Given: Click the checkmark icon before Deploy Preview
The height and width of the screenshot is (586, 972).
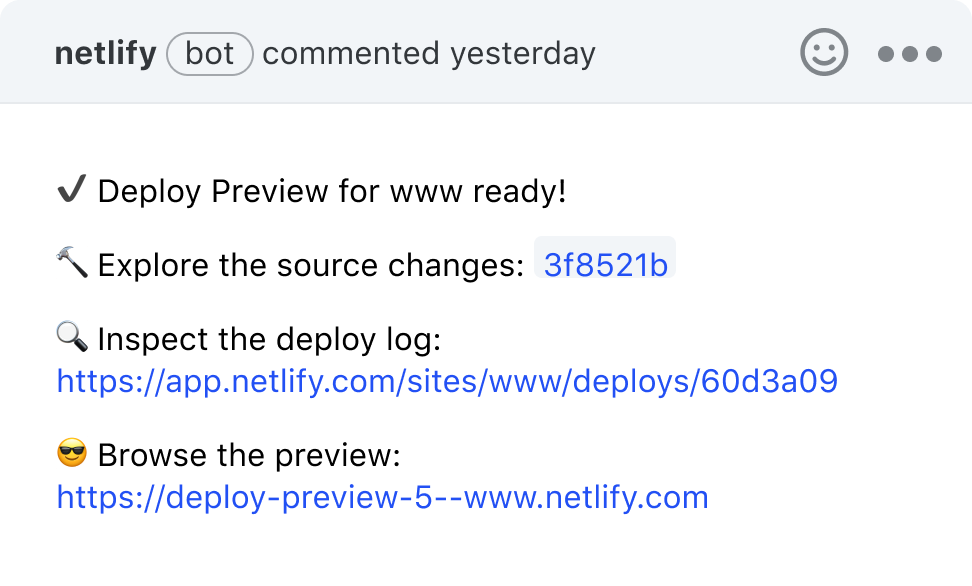Looking at the screenshot, I should [x=70, y=189].
